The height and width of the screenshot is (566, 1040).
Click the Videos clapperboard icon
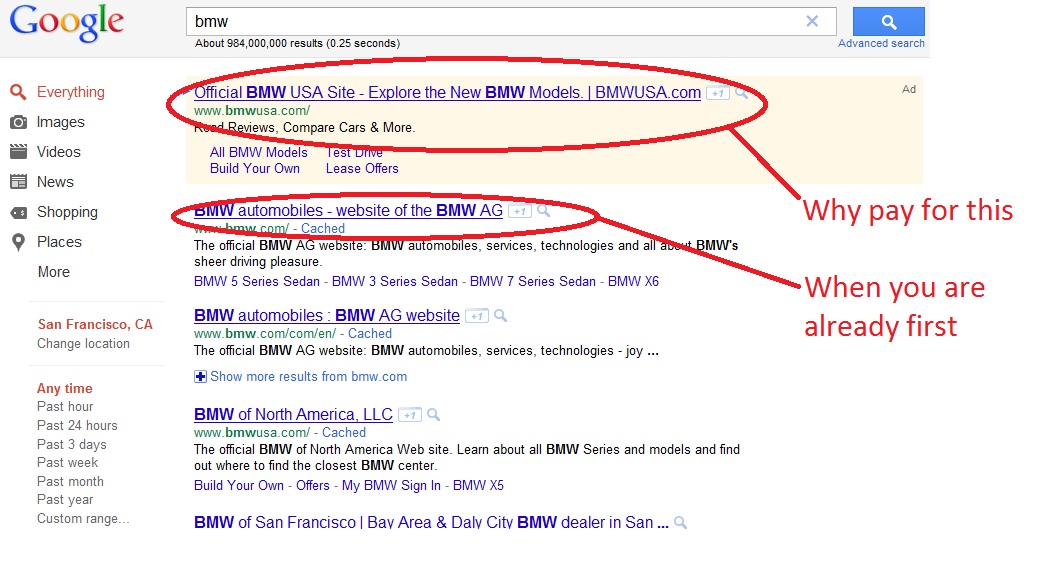point(19,152)
